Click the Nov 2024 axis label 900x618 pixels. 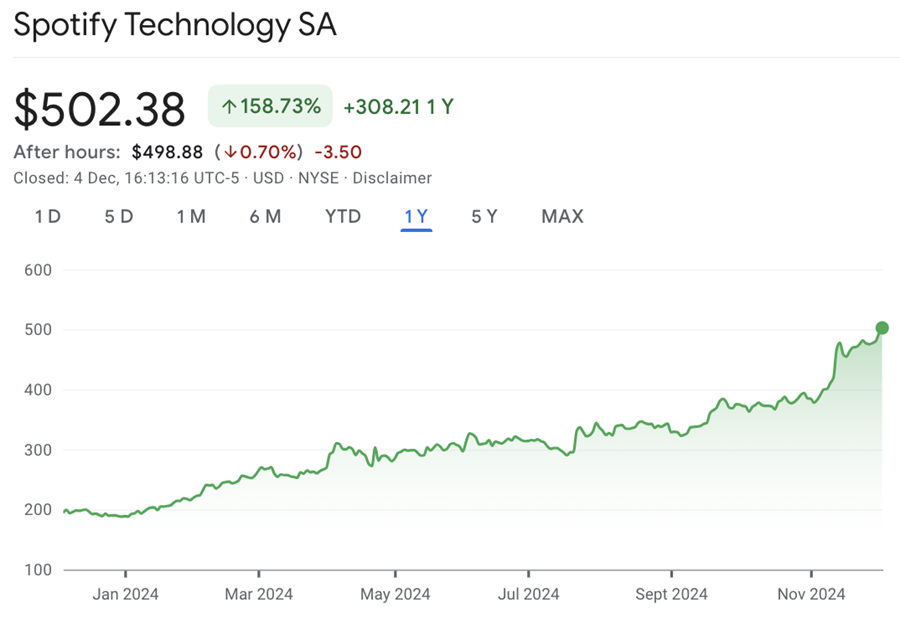811,594
